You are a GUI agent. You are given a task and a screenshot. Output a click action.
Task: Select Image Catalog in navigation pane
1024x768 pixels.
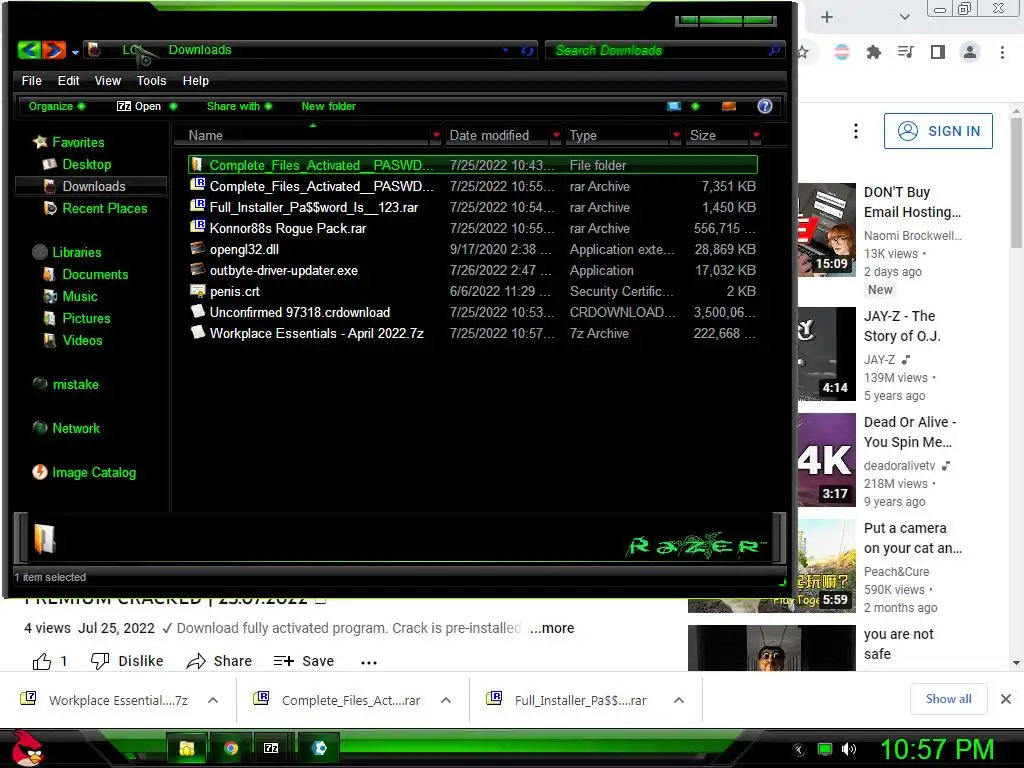tap(84, 473)
